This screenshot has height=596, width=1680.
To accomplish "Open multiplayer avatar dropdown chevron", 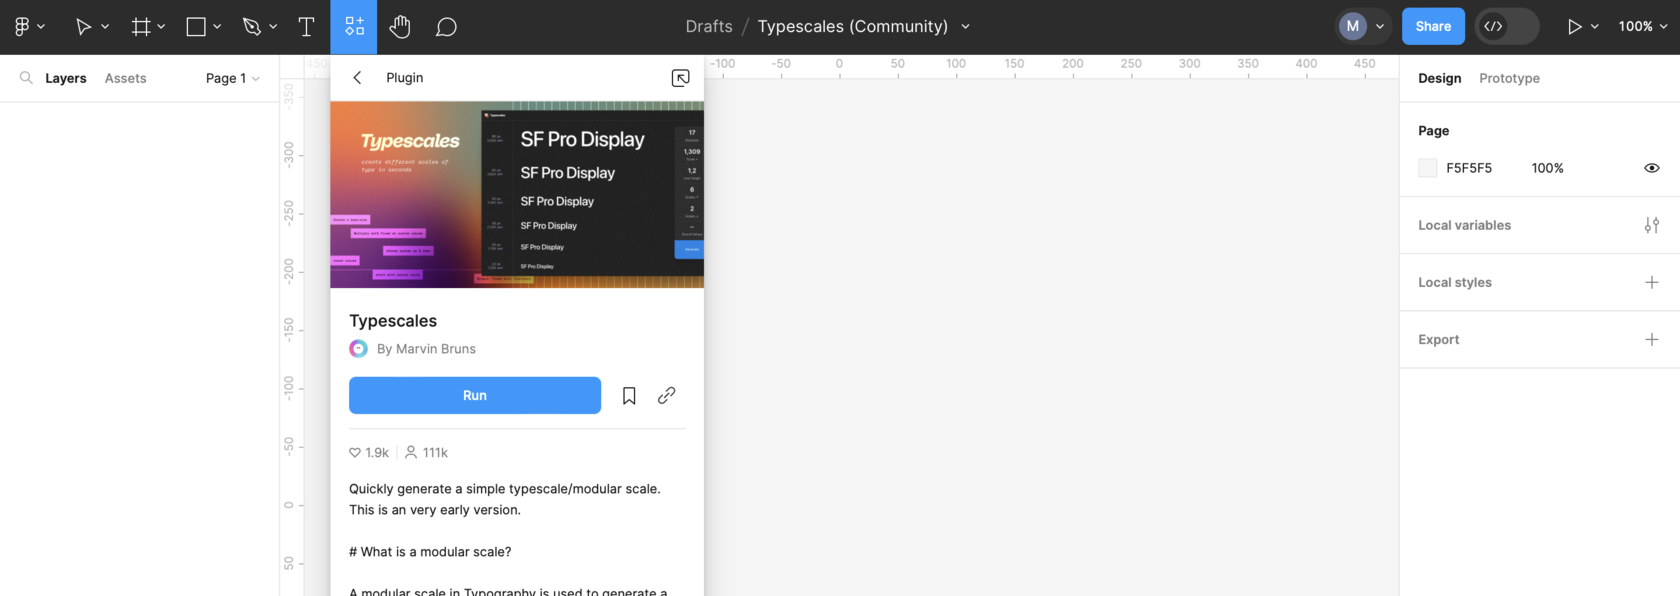I will (1380, 27).
